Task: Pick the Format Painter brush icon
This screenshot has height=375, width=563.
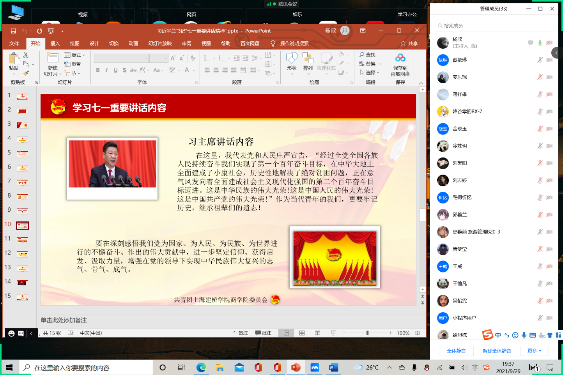Action: [x=25, y=73]
